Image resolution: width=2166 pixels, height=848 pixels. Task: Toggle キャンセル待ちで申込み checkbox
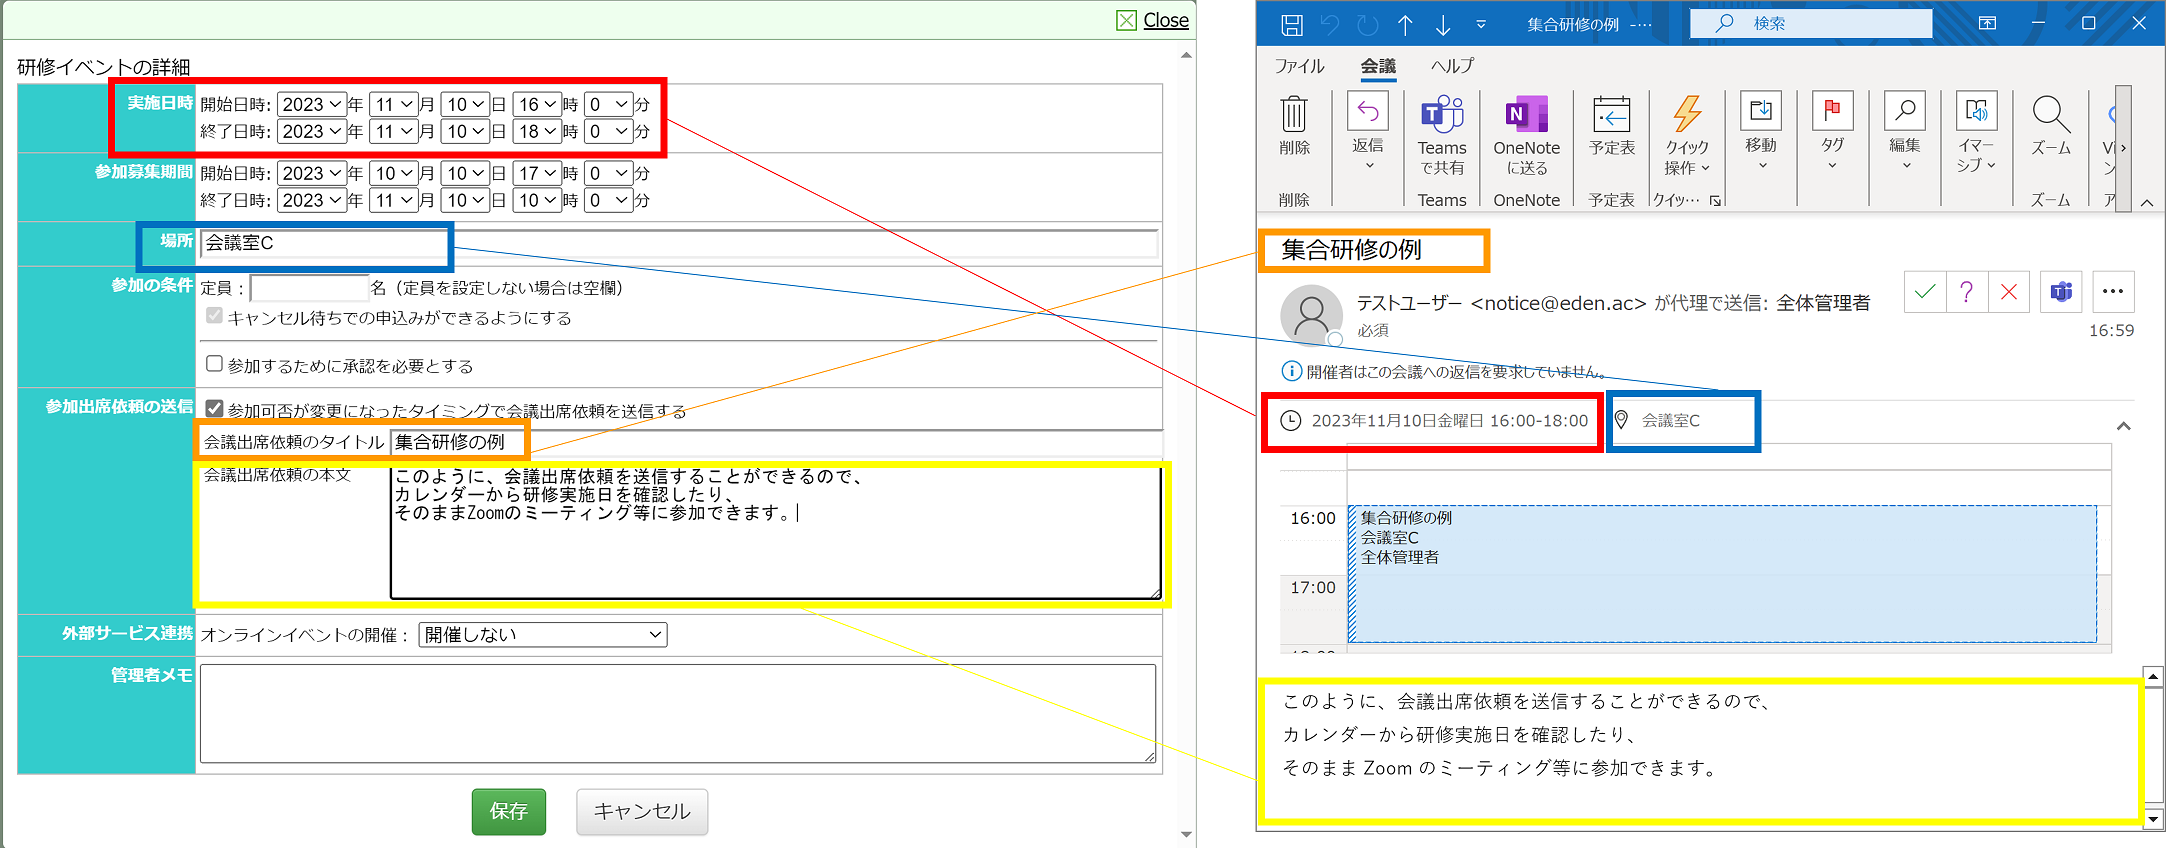point(214,316)
